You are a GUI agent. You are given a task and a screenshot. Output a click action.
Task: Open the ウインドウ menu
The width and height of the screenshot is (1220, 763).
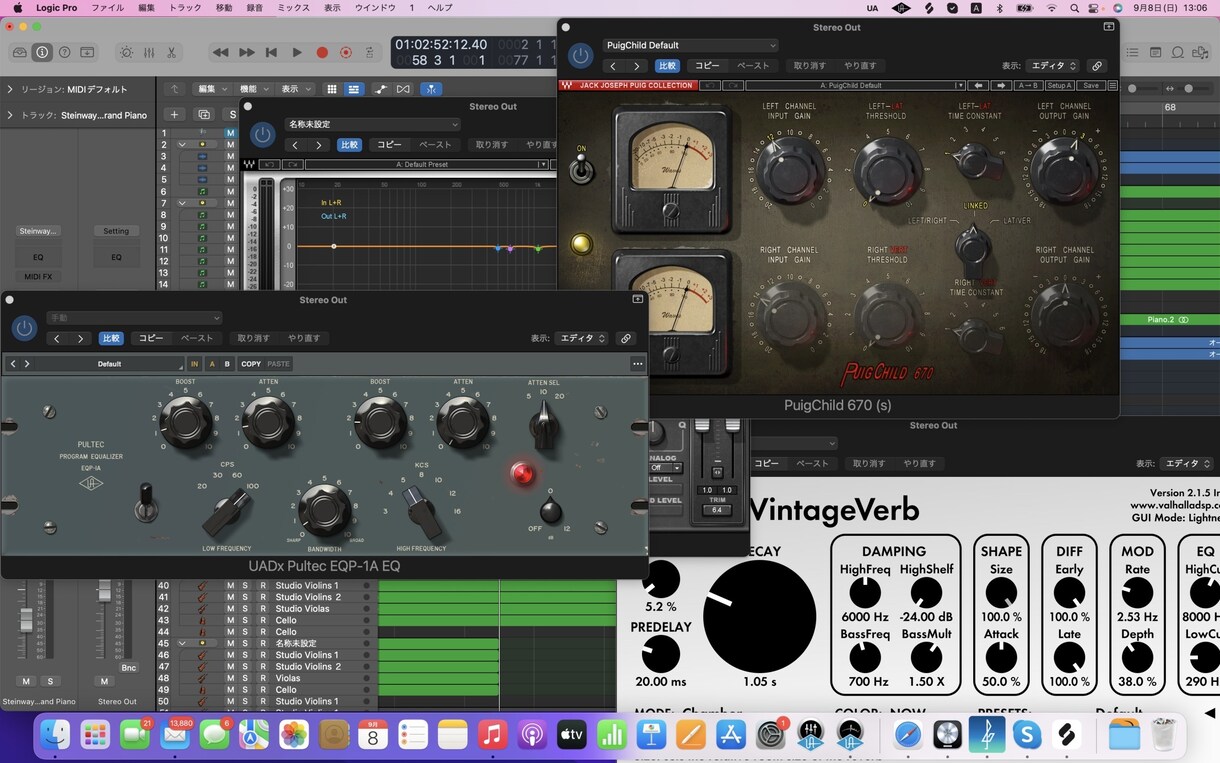(x=374, y=8)
